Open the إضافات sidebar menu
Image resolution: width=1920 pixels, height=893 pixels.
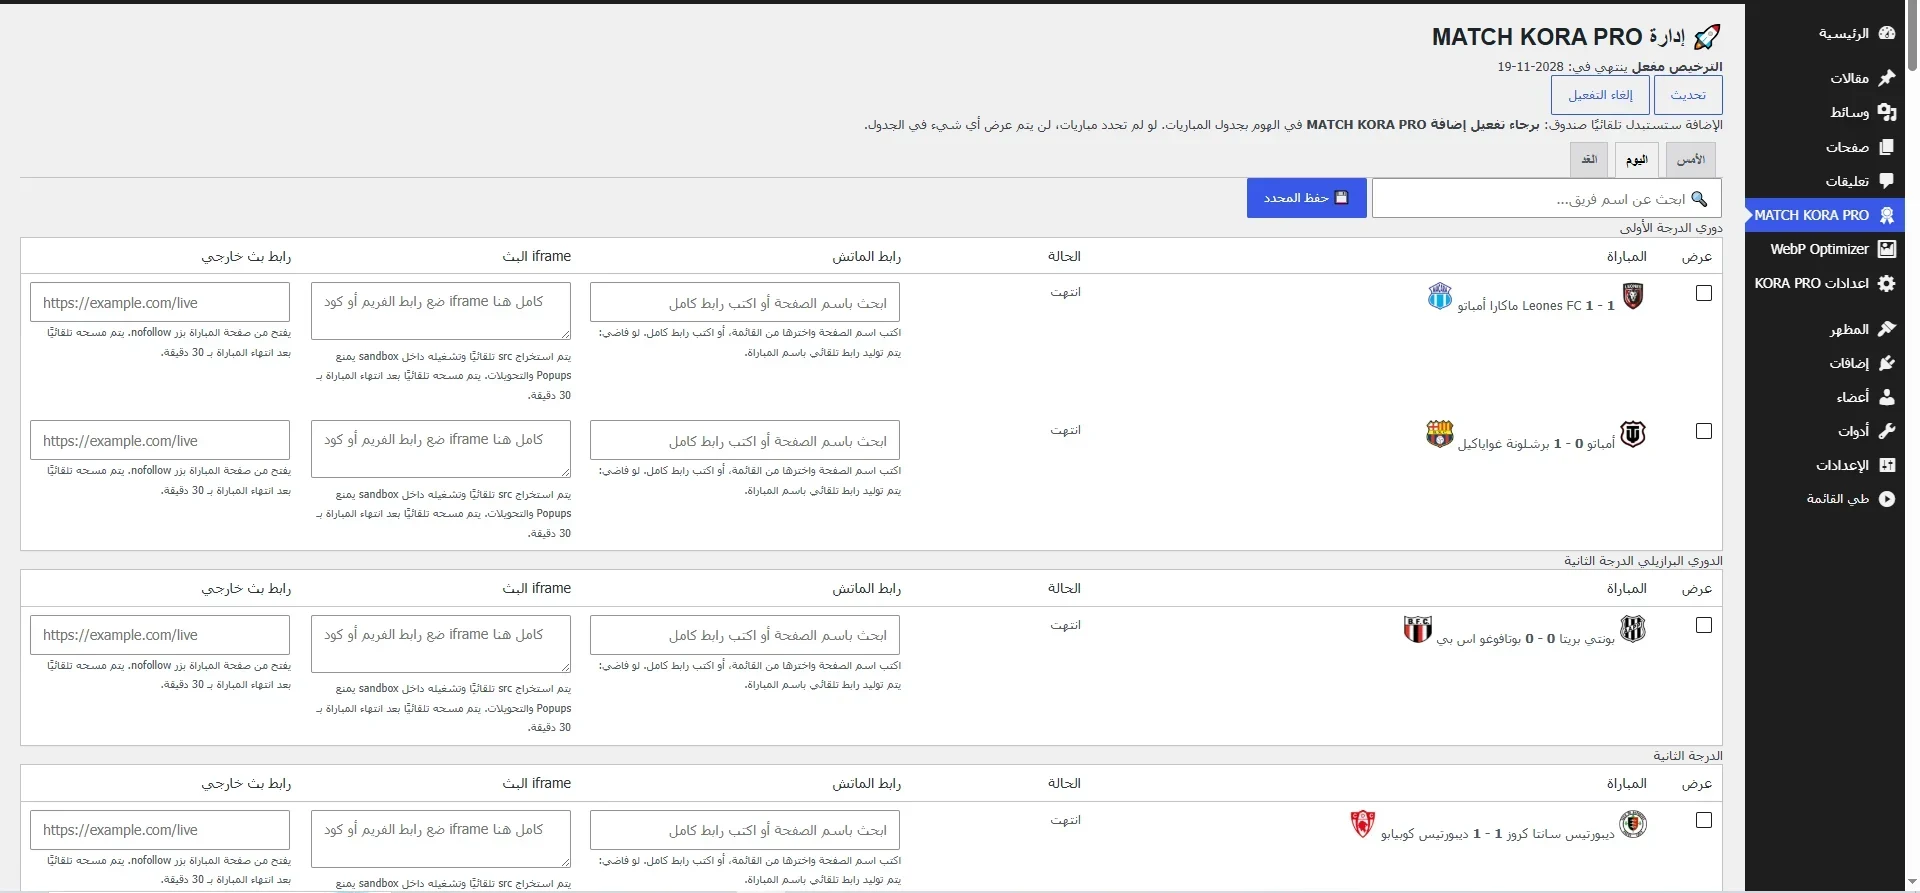1826,363
